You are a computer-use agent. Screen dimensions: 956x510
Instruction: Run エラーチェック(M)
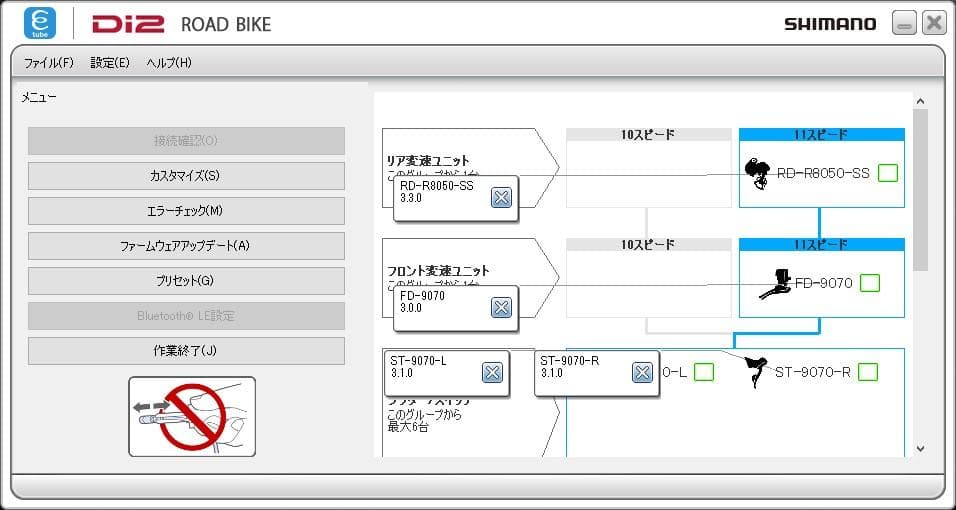tap(186, 211)
